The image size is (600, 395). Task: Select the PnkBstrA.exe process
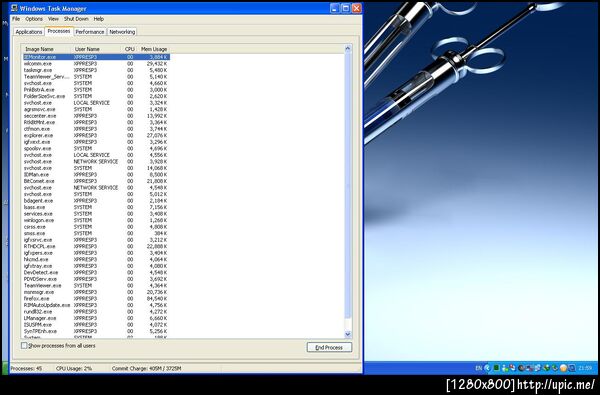click(96, 90)
